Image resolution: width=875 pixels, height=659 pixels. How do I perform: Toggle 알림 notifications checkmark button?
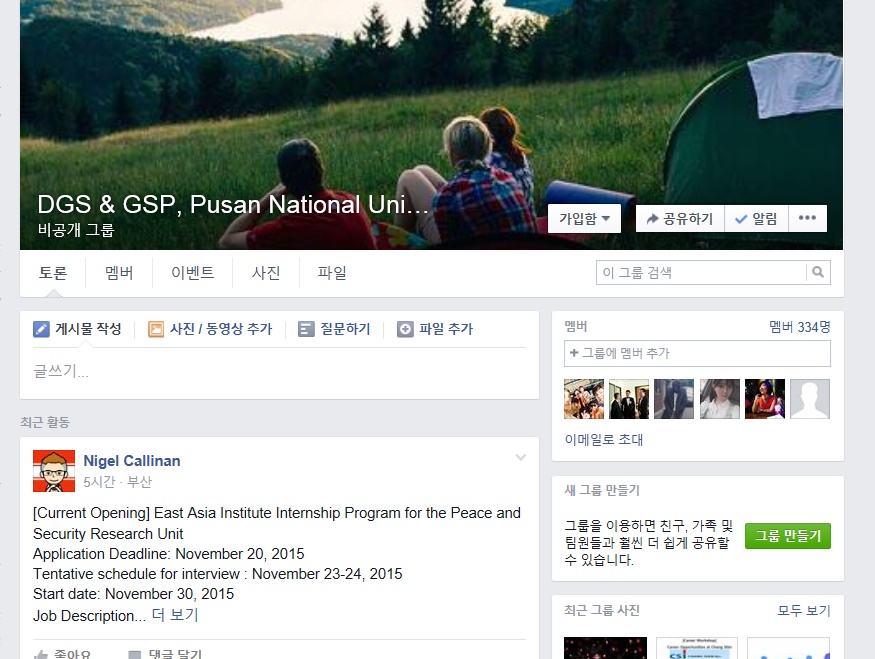756,218
